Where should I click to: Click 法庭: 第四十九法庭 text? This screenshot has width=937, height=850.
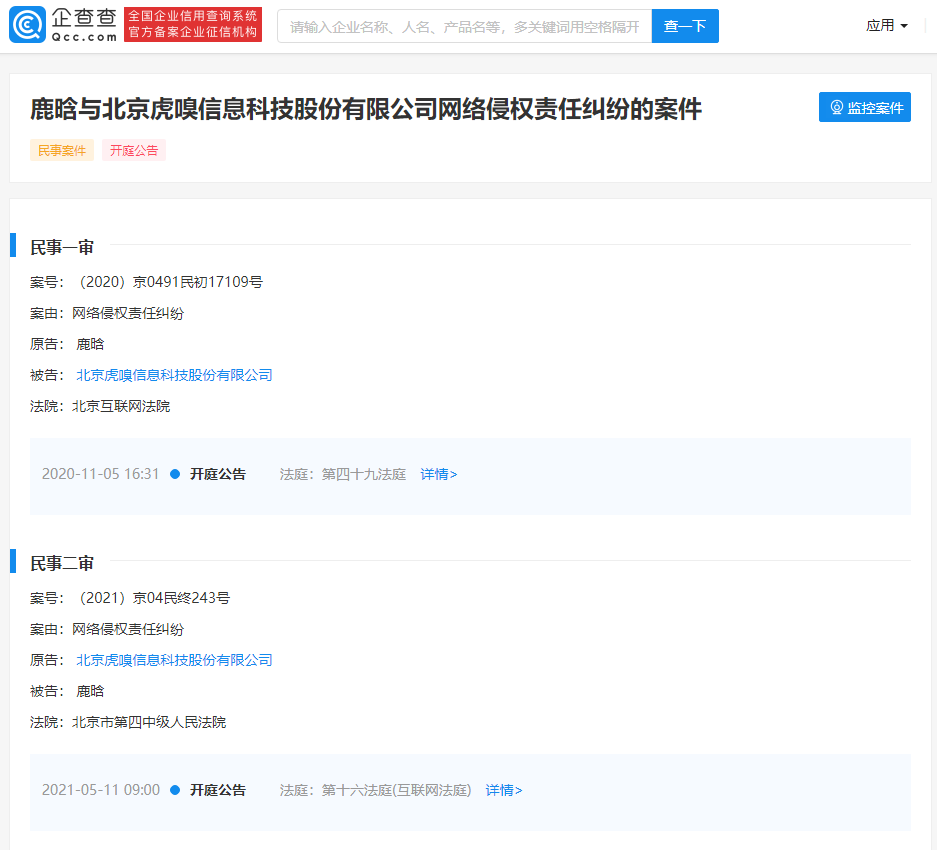(343, 475)
